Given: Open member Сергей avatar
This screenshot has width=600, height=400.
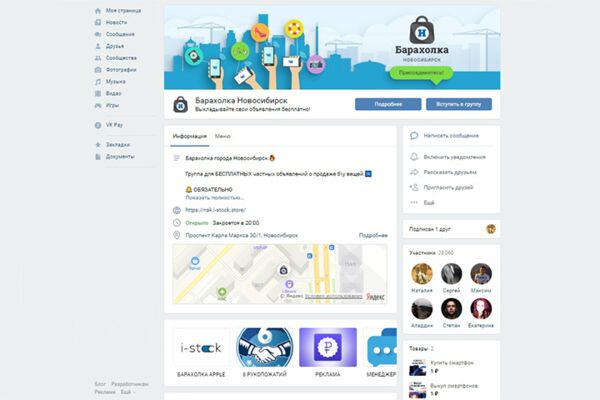Looking at the screenshot, I should click(452, 274).
